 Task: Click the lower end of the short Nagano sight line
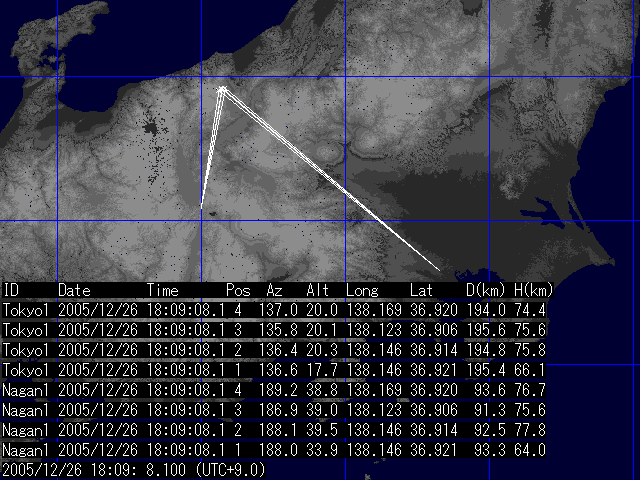(x=201, y=206)
